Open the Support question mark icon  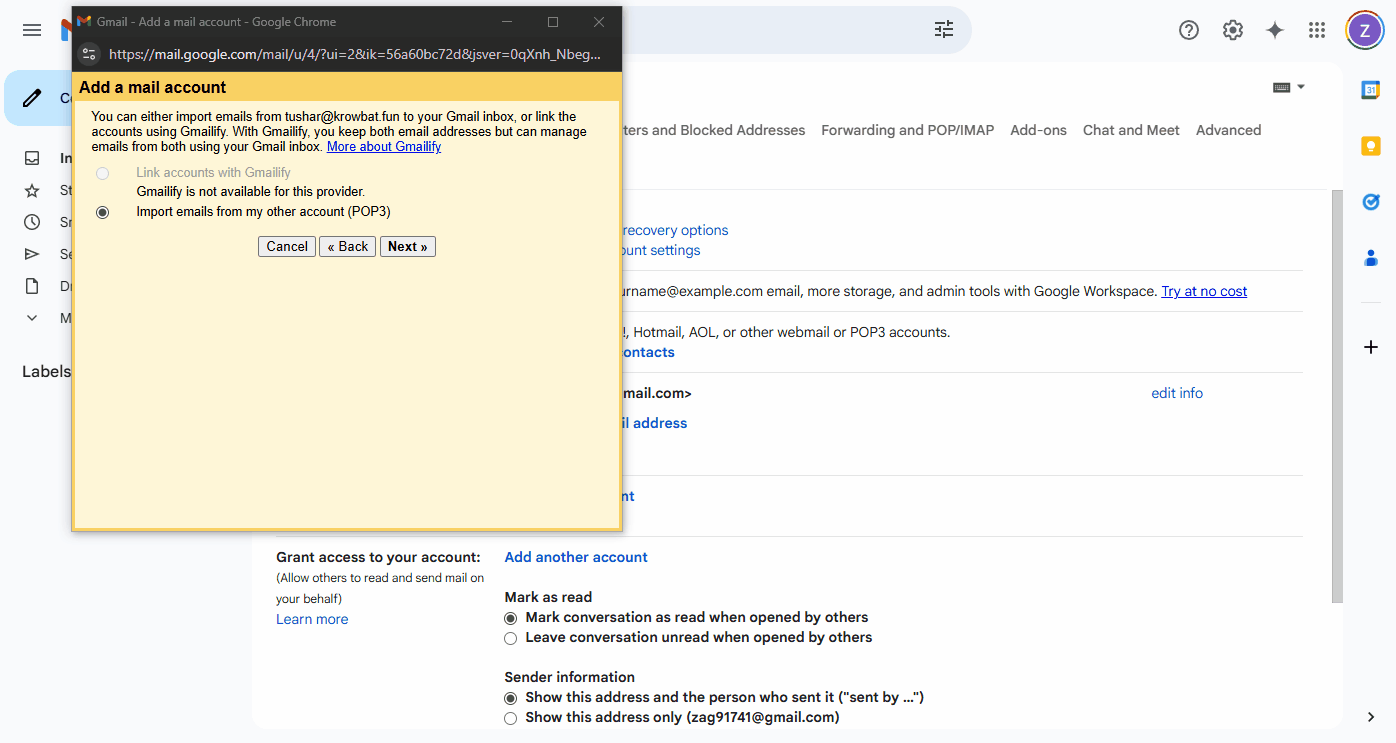1189,30
